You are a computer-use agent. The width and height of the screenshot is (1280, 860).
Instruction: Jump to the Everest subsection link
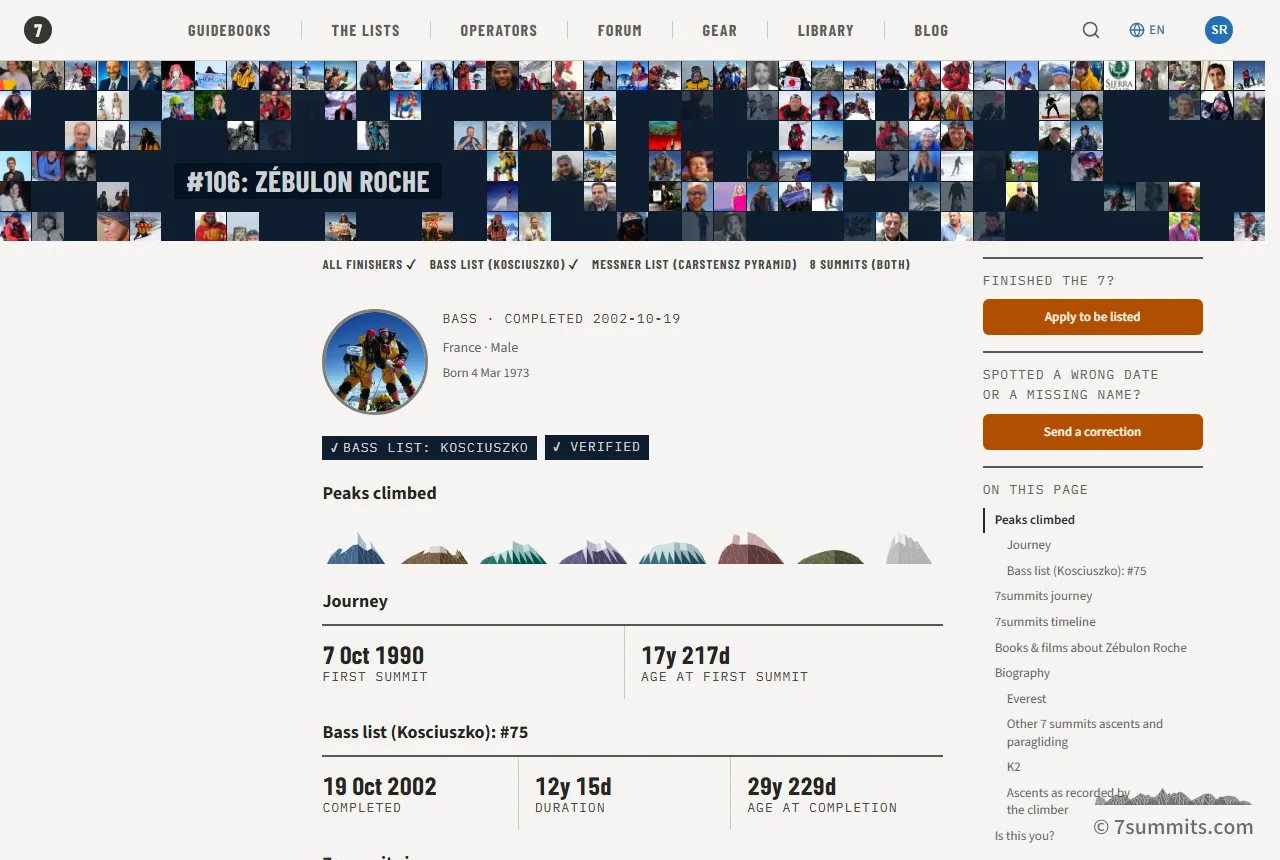tap(1027, 699)
